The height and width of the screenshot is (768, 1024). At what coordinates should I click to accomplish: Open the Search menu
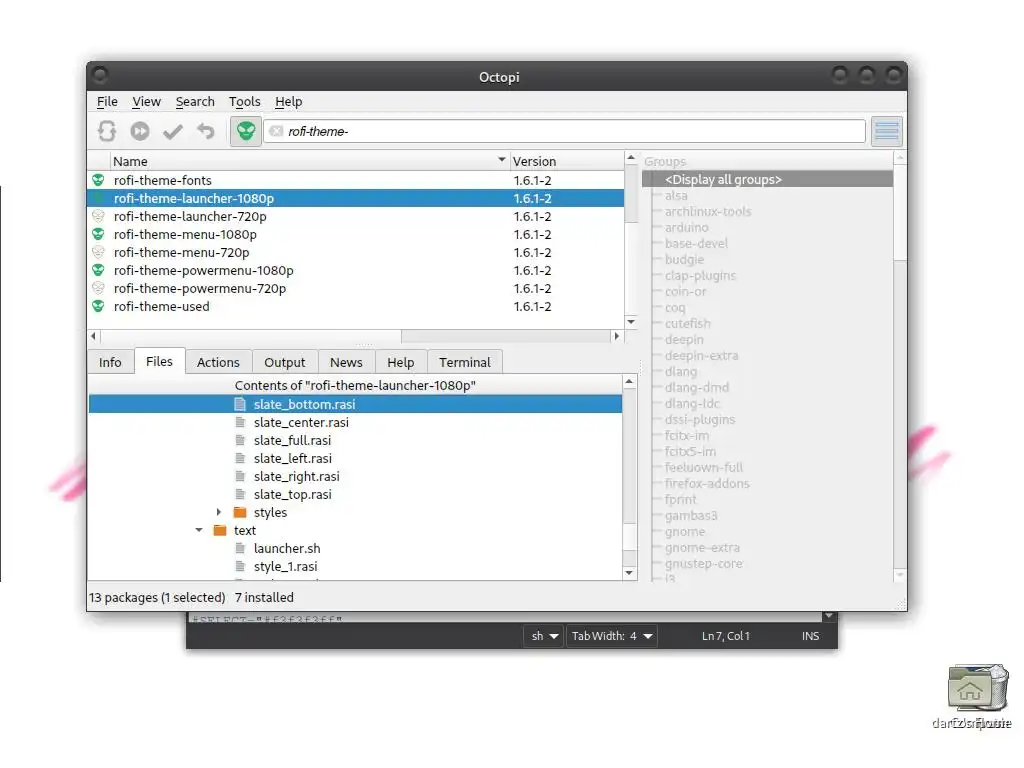point(195,102)
